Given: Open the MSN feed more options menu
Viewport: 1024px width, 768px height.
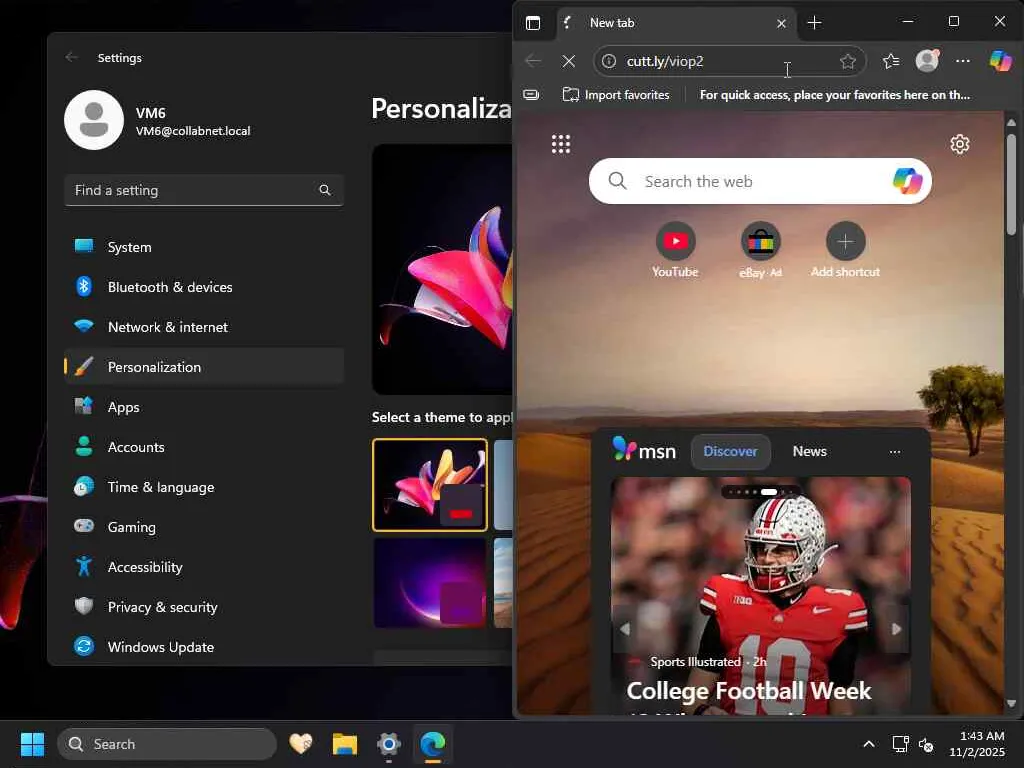Looking at the screenshot, I should pyautogui.click(x=895, y=451).
